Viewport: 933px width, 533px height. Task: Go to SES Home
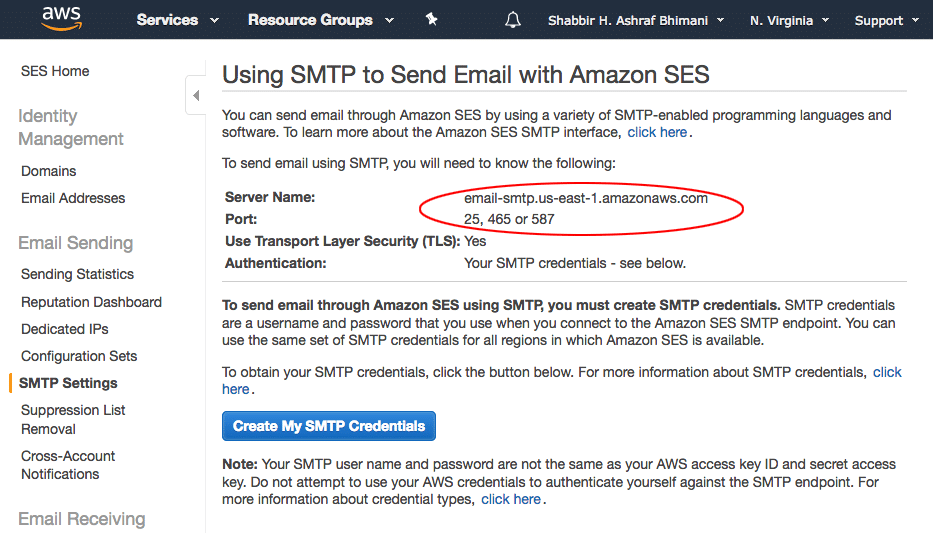pos(55,71)
